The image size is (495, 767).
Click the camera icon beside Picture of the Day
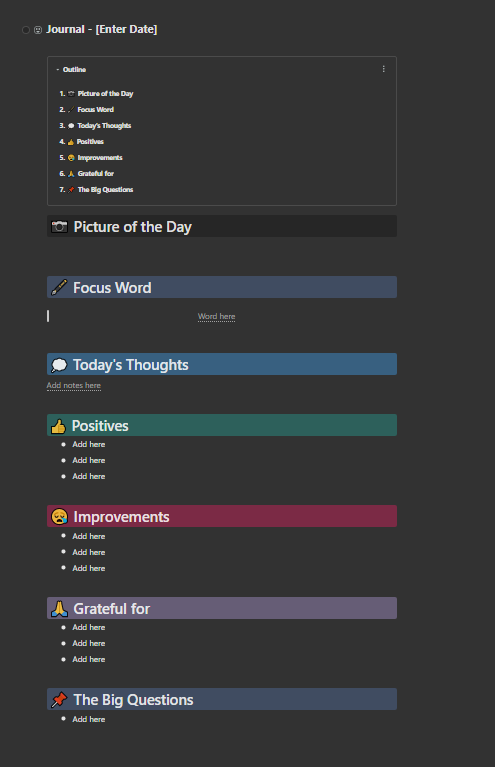tap(60, 227)
